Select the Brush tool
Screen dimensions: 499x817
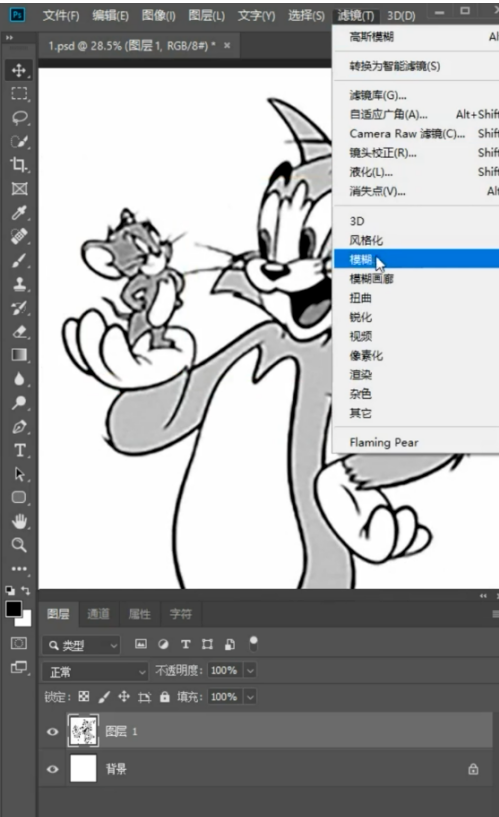point(19,260)
